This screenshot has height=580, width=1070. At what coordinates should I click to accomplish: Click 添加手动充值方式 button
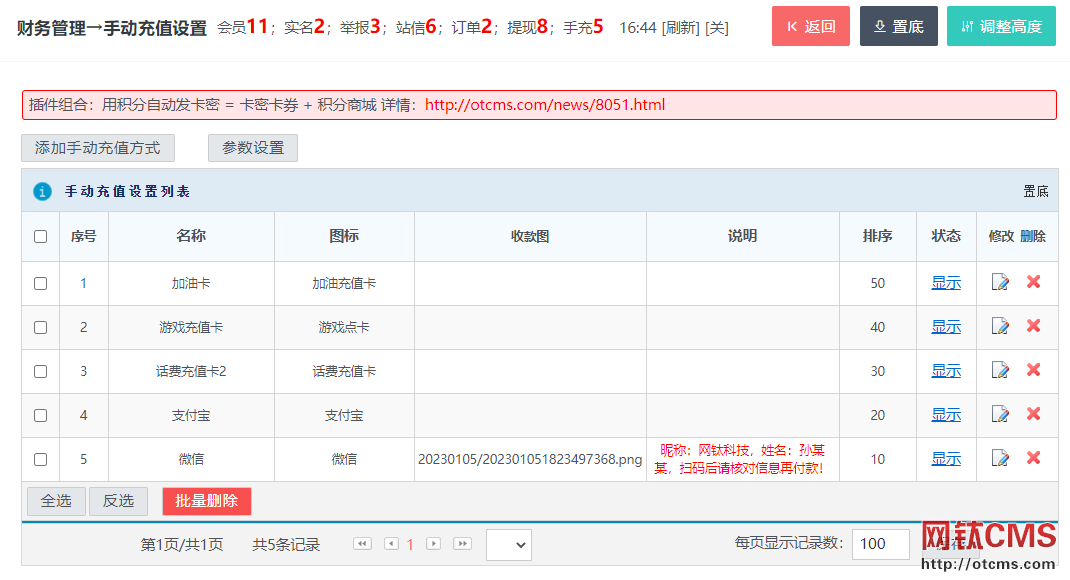[x=98, y=148]
